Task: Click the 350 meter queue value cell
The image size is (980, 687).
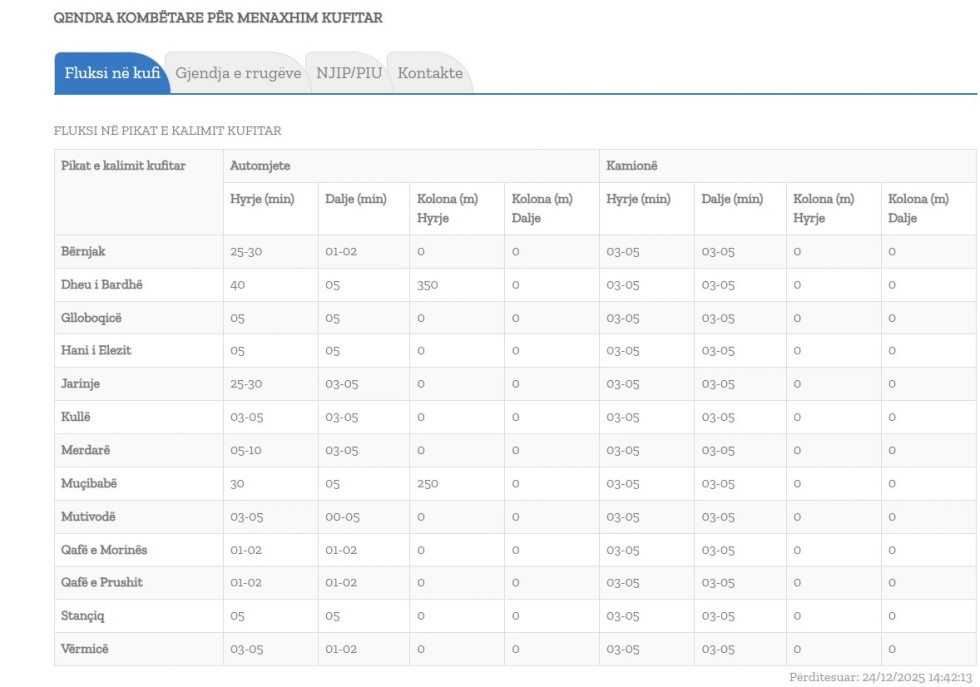Action: [428, 284]
